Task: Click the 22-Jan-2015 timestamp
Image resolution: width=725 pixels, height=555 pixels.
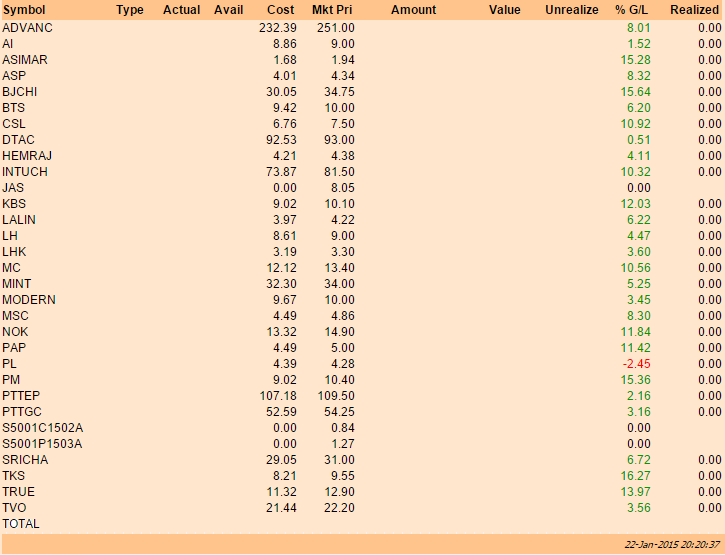Action: pyautogui.click(x=672, y=545)
